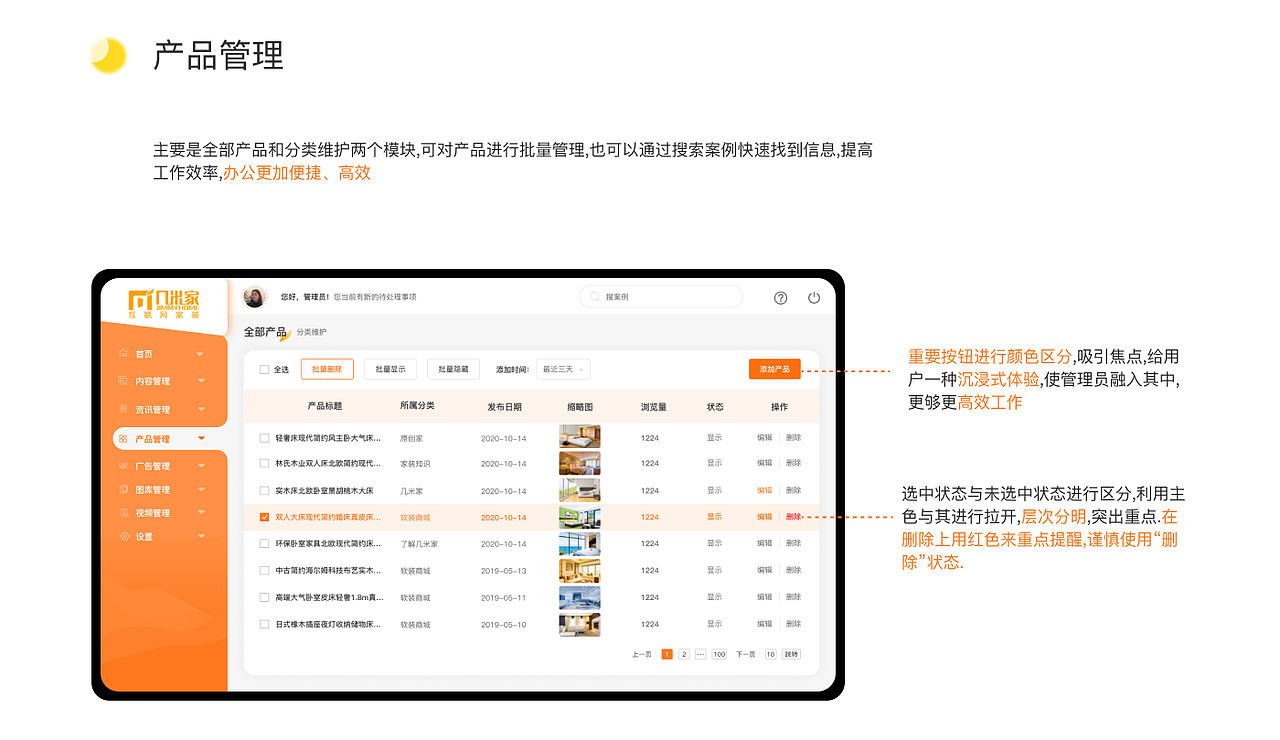Image resolution: width=1280 pixels, height=740 pixels.
Task: Select the 全部产品 tab
Action: (264, 329)
